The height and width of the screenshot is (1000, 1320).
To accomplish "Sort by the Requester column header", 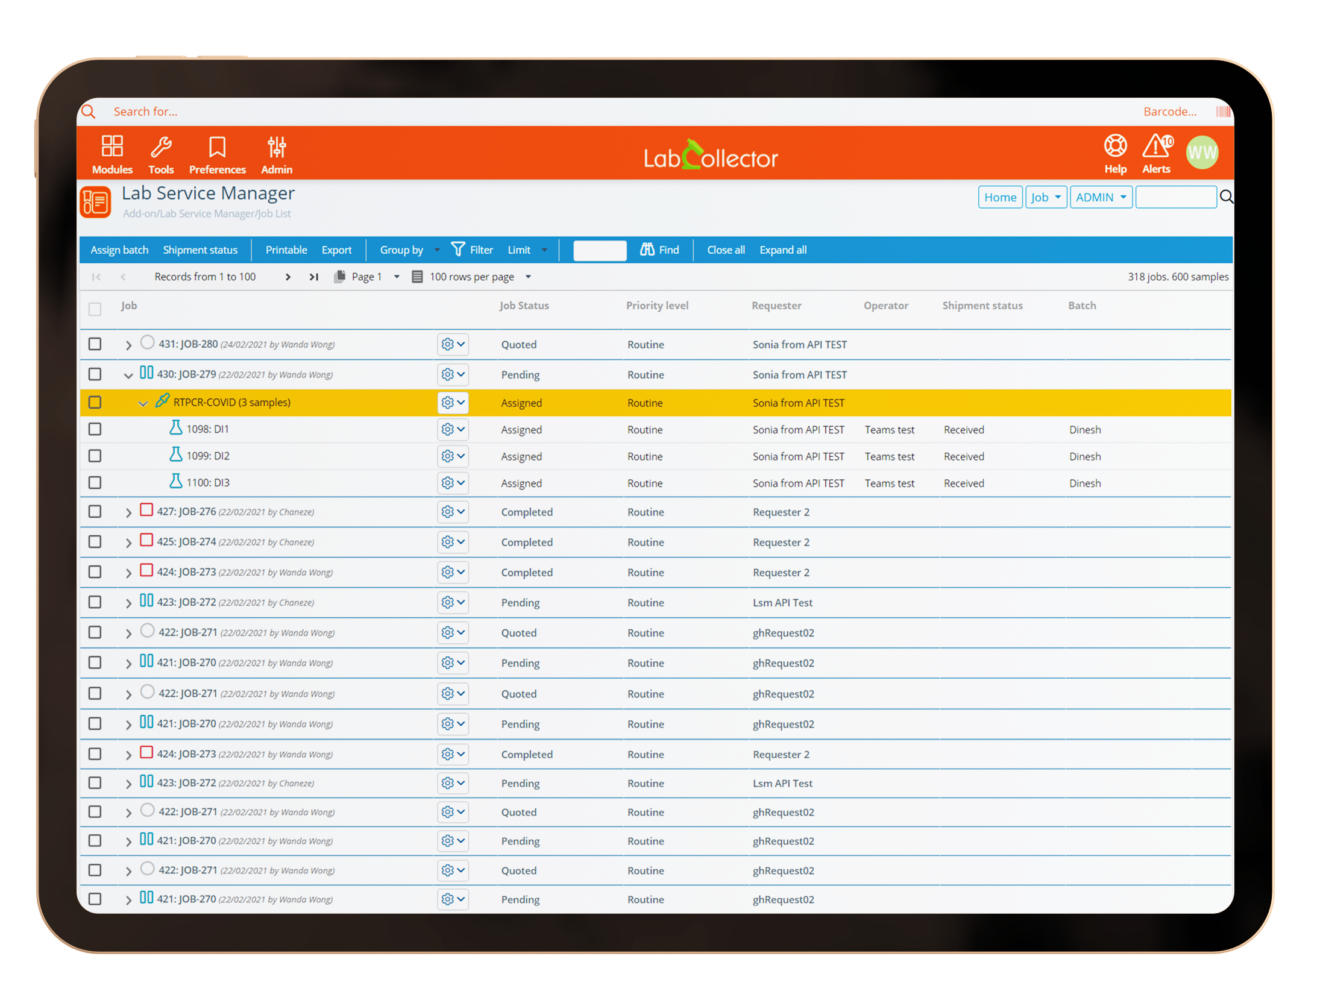I will [x=777, y=306].
